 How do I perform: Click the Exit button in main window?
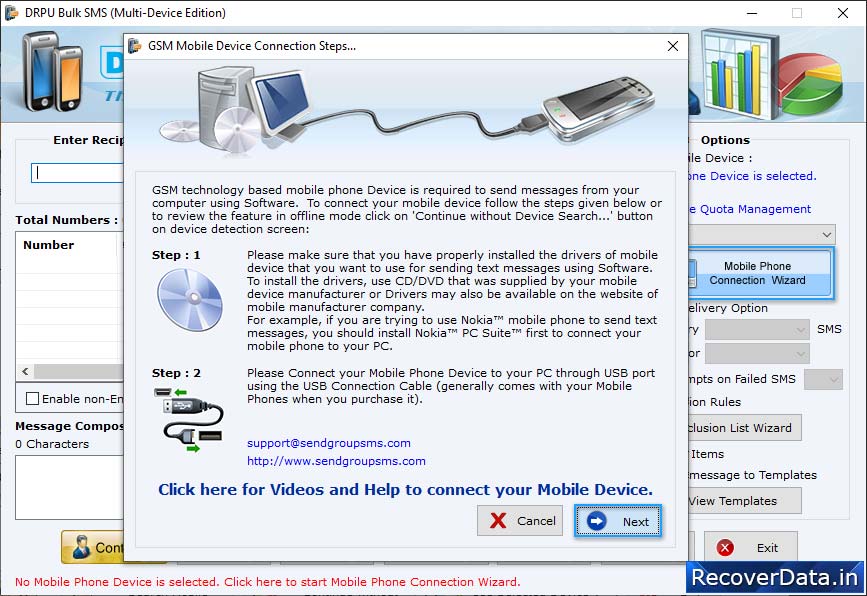point(750,547)
